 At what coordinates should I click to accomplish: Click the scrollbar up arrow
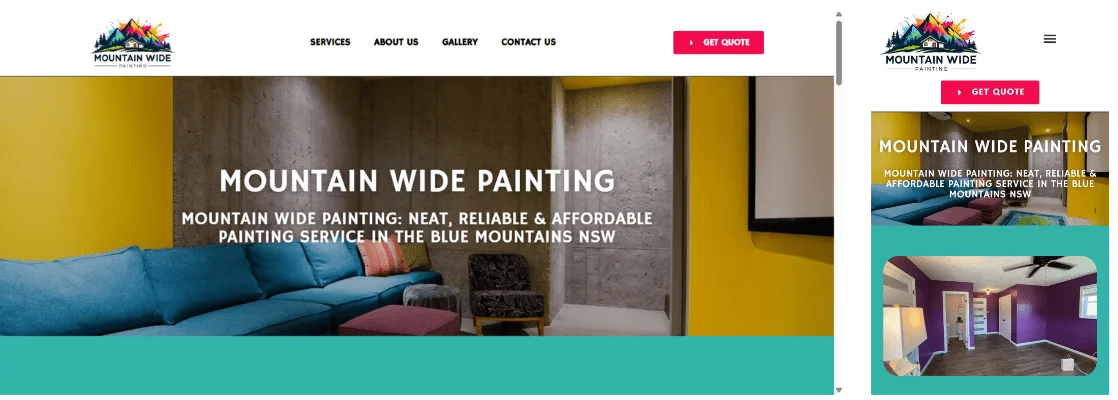[x=839, y=14]
